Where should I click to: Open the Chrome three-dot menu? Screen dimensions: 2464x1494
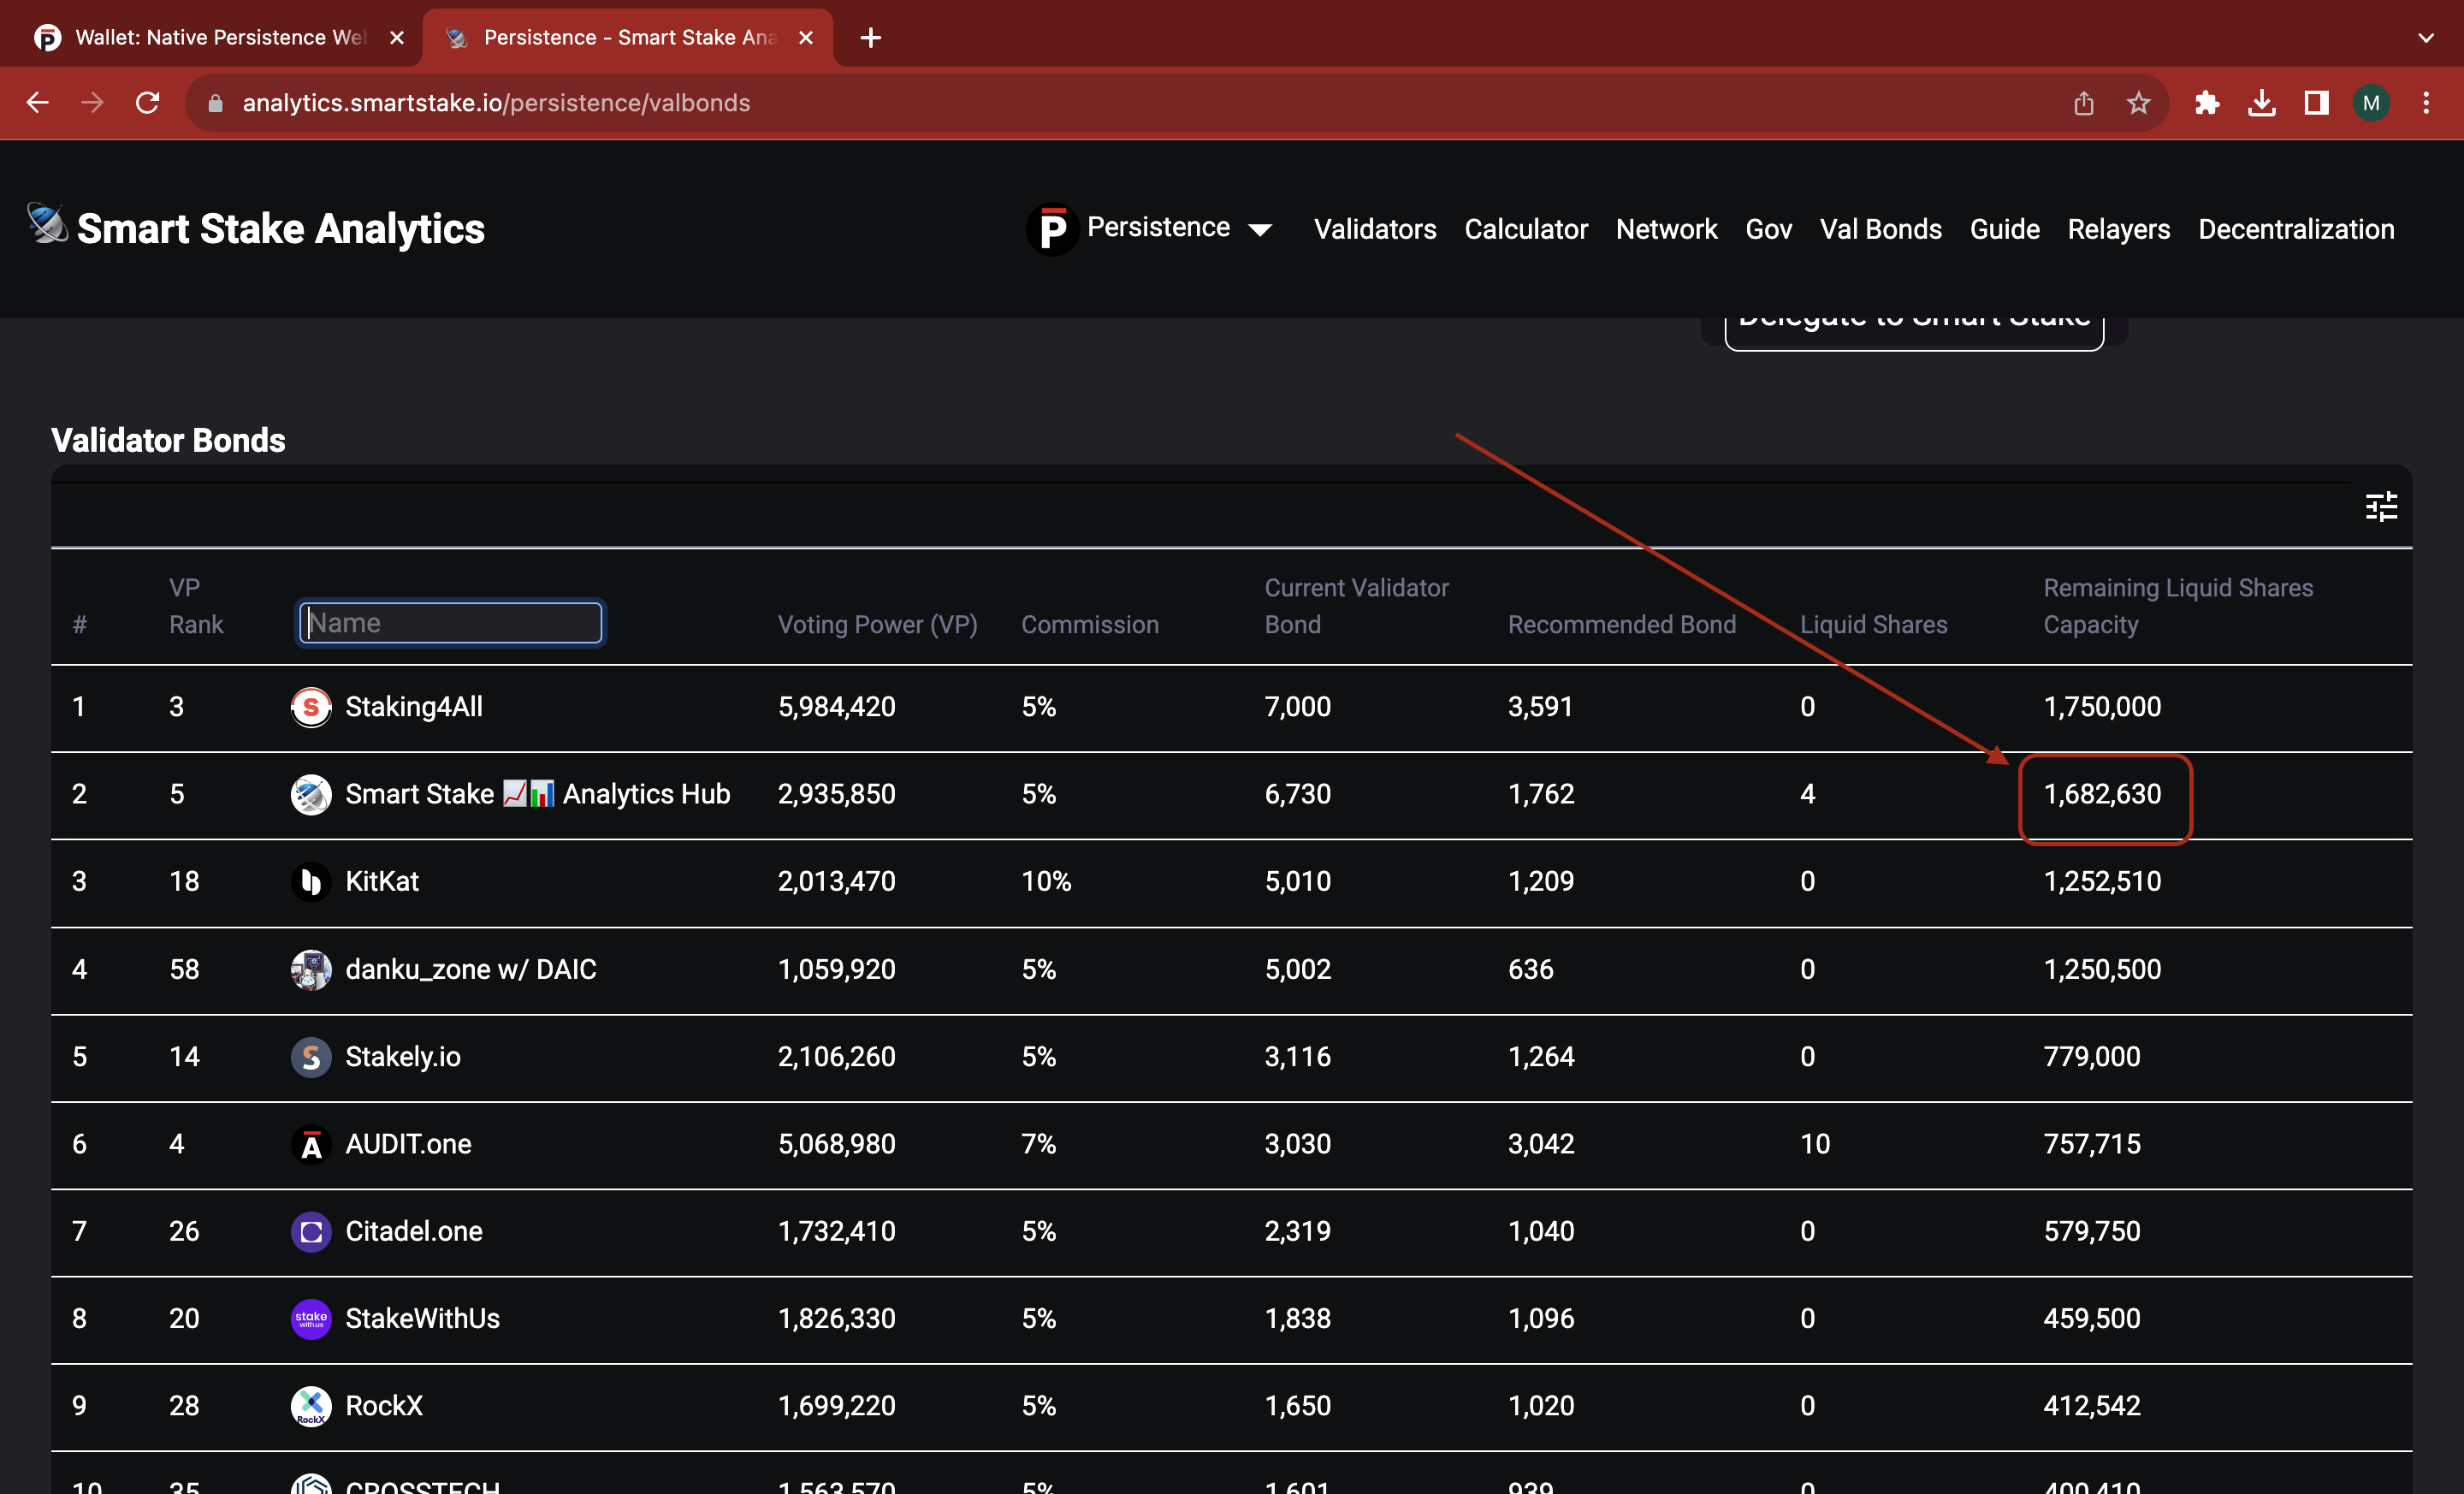coord(2426,103)
